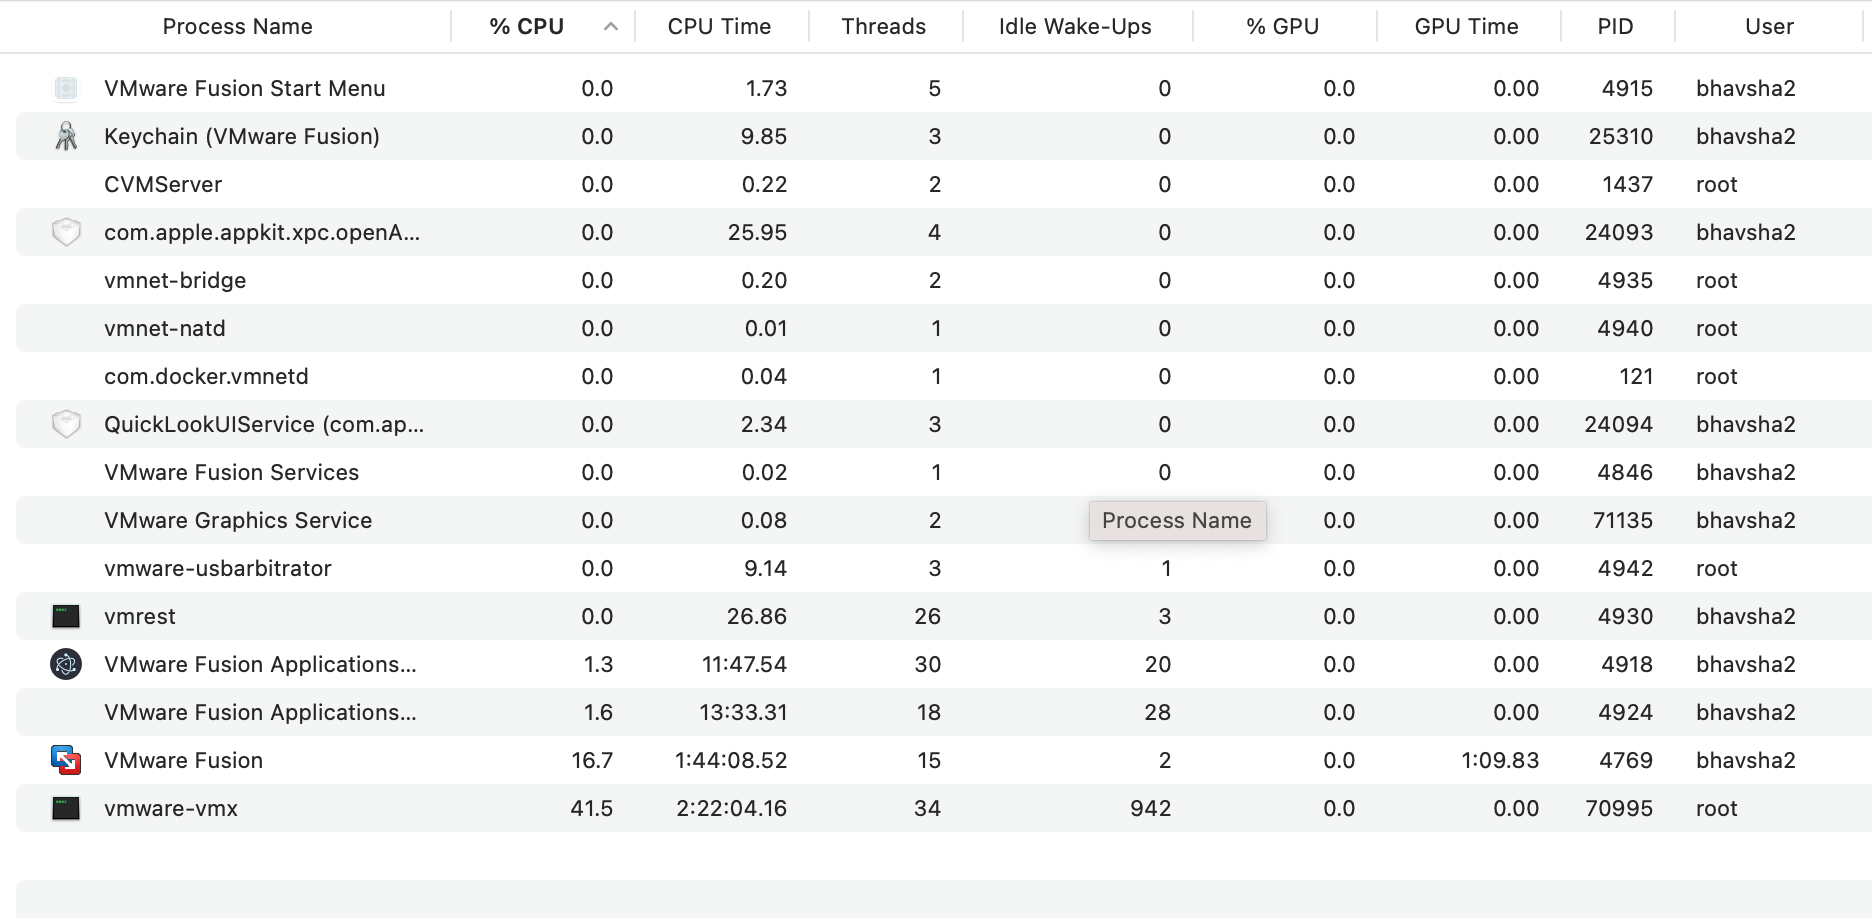Sort processes by the PID column
1872x918 pixels.
pos(1615,27)
